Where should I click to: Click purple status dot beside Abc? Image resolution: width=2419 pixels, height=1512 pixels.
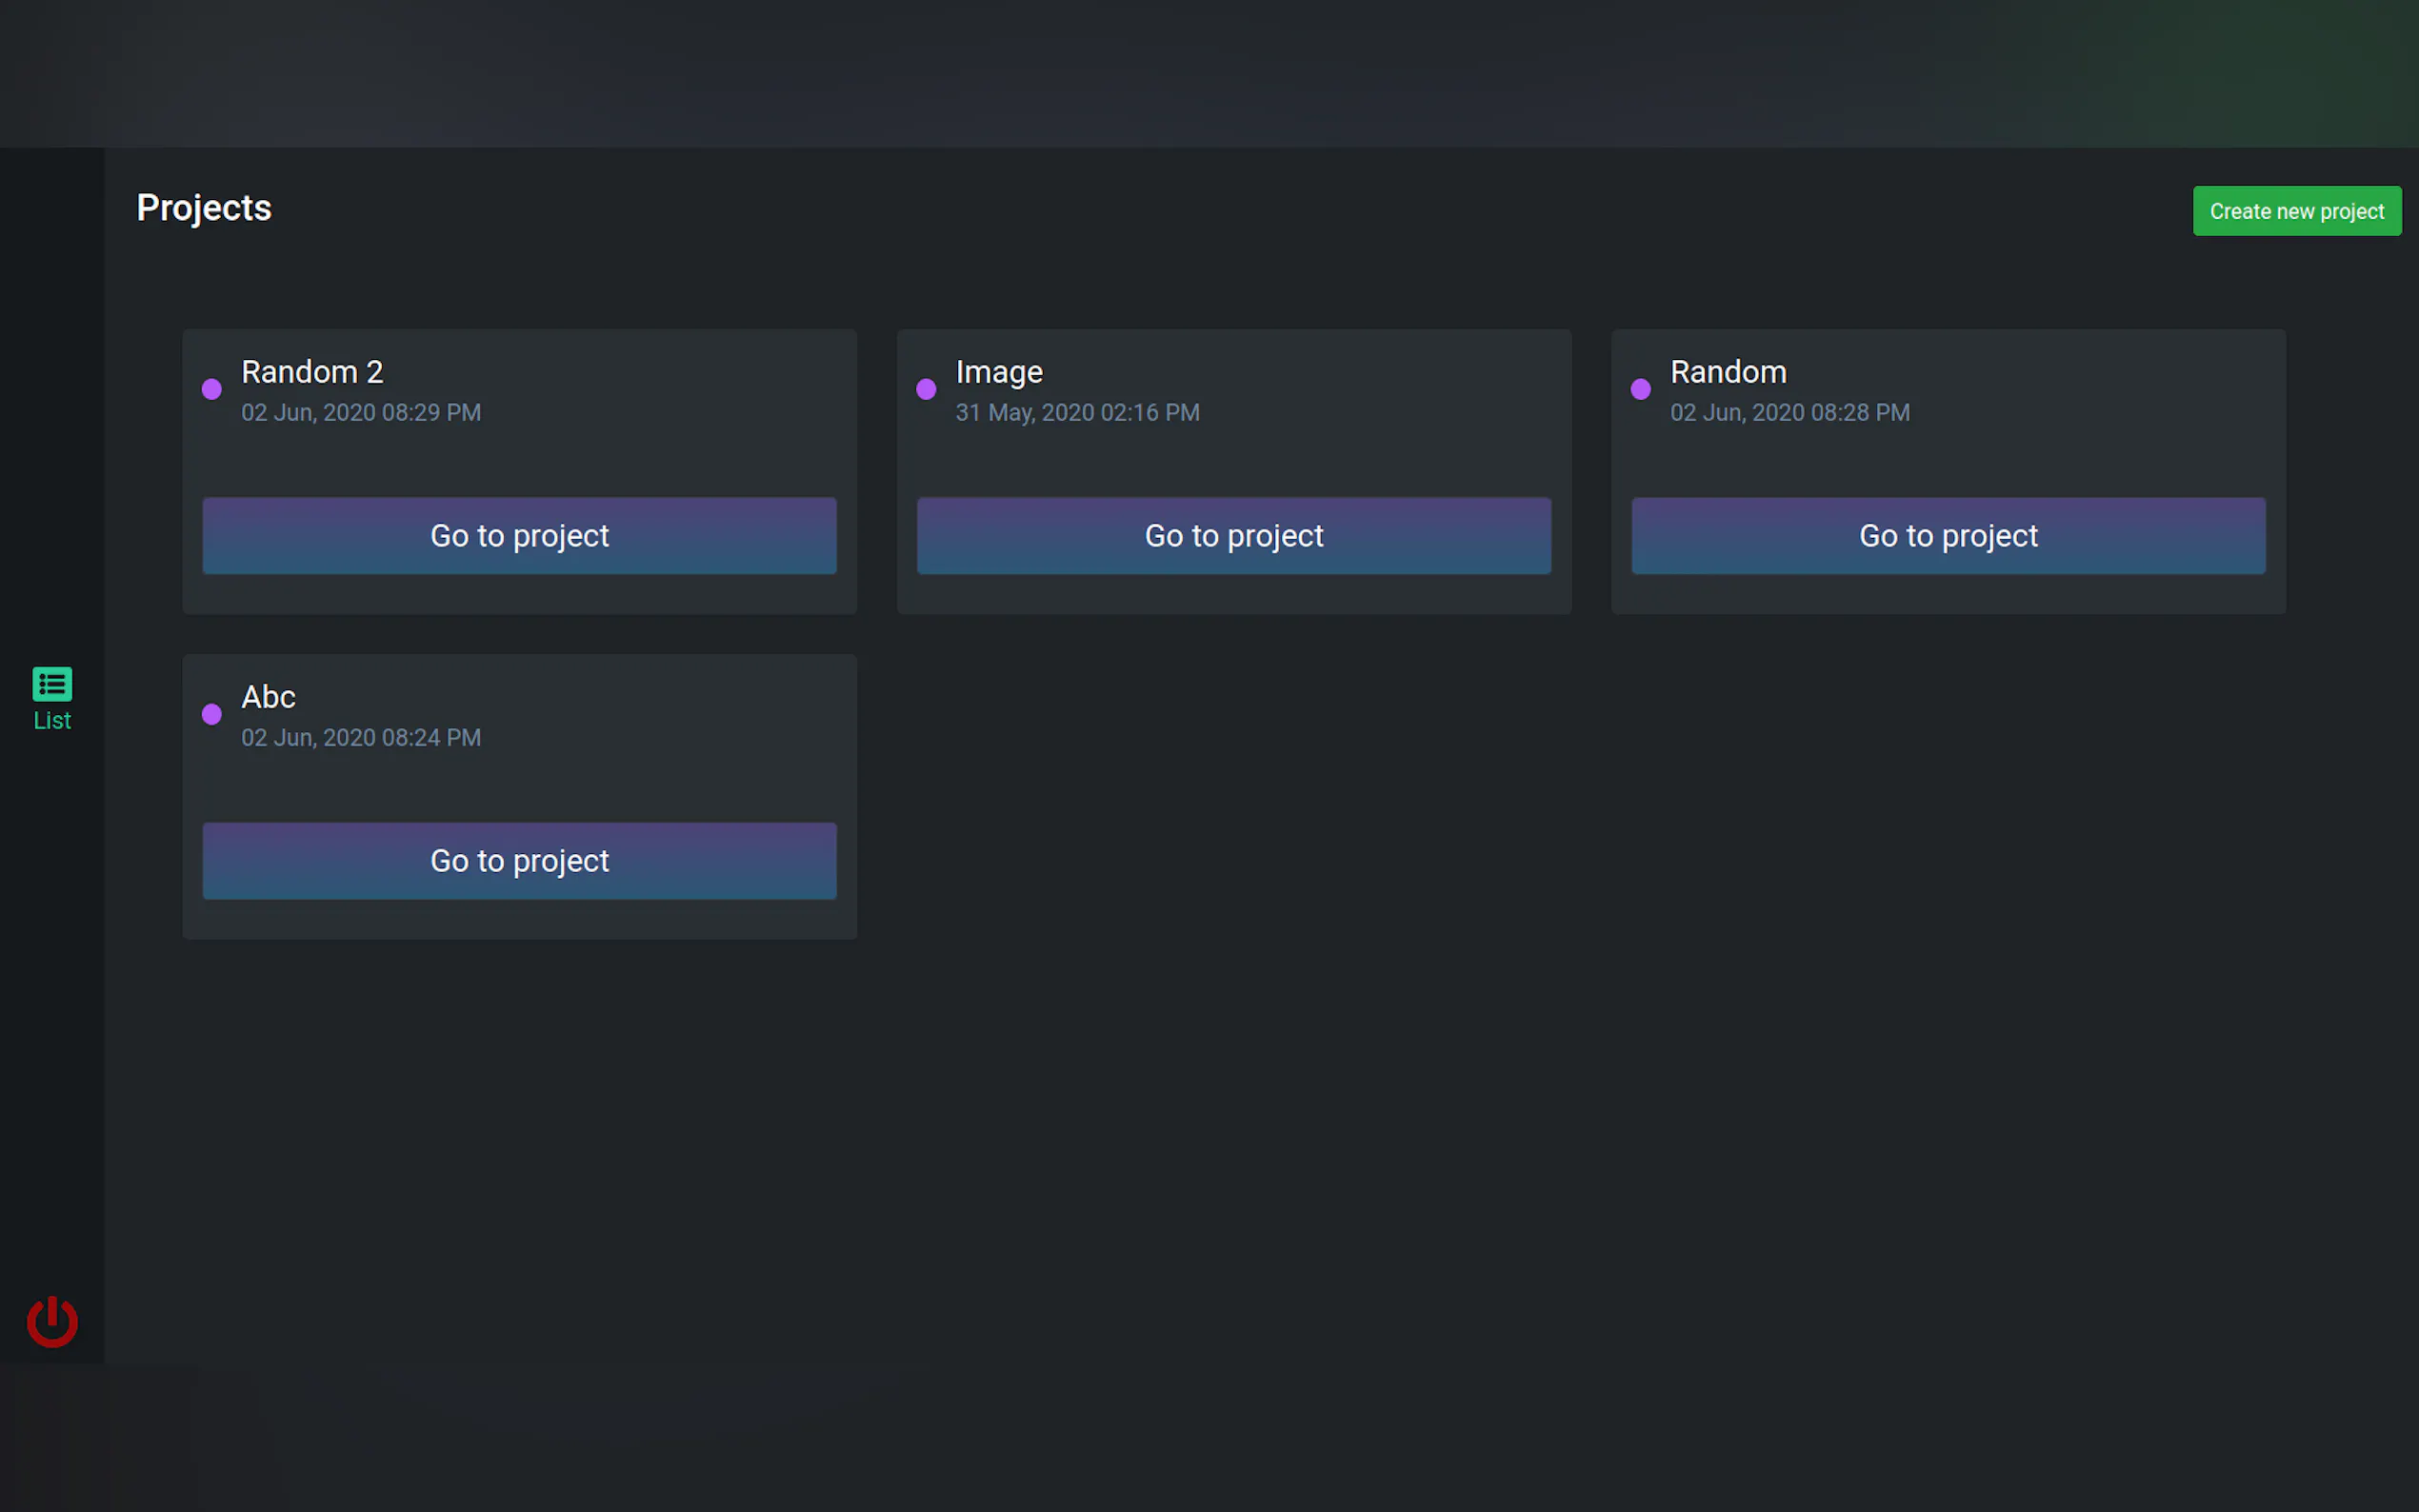click(212, 714)
